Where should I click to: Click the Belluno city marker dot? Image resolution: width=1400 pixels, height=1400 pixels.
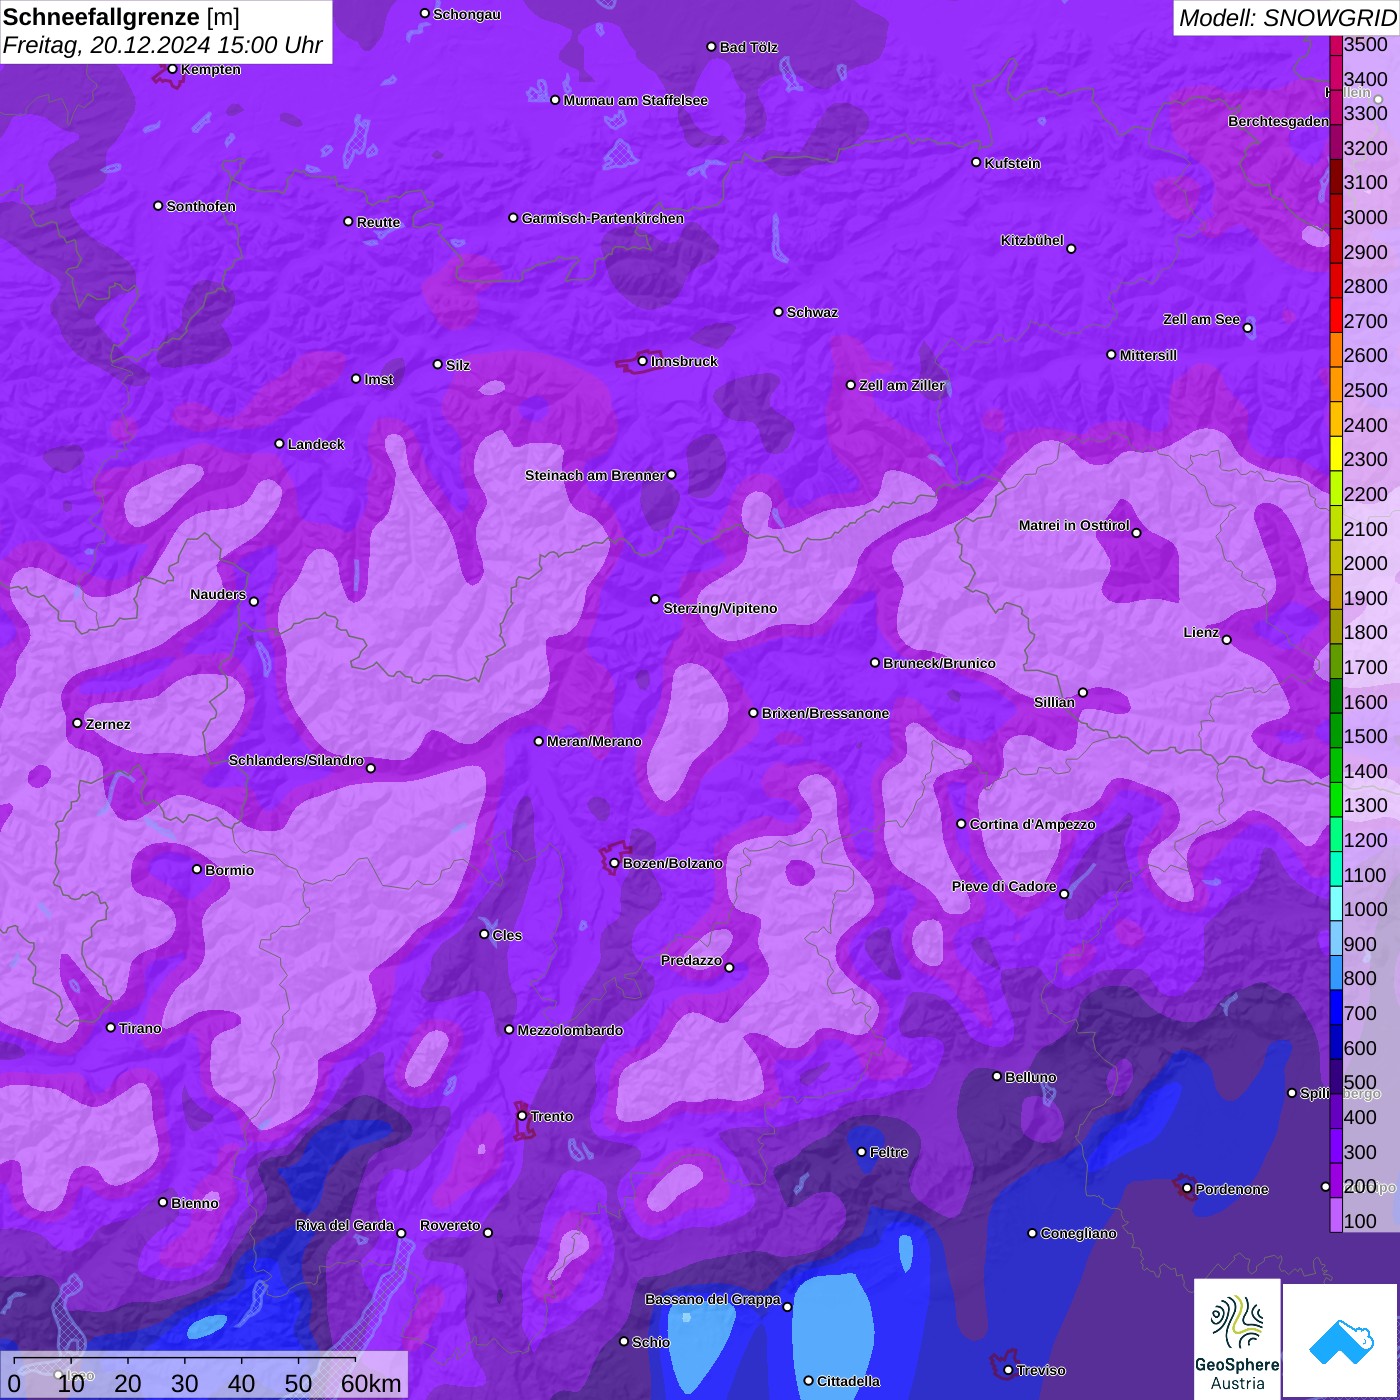pos(997,1076)
